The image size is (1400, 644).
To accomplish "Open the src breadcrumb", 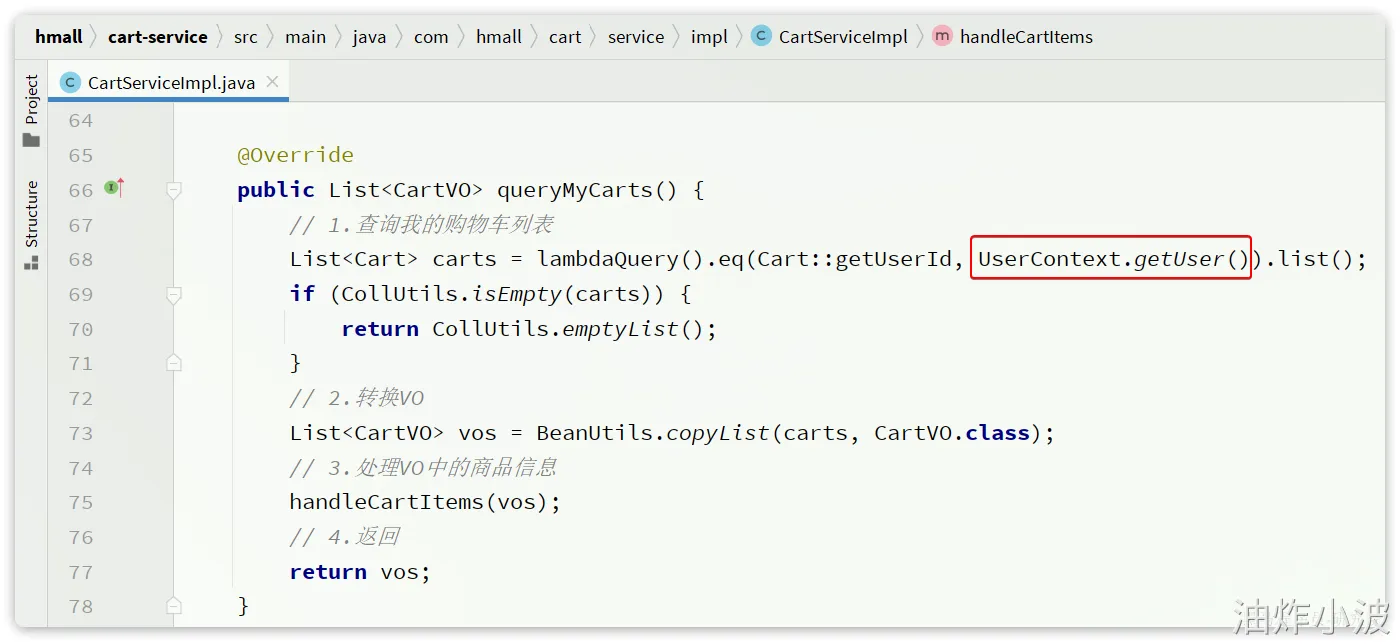I will click(246, 37).
